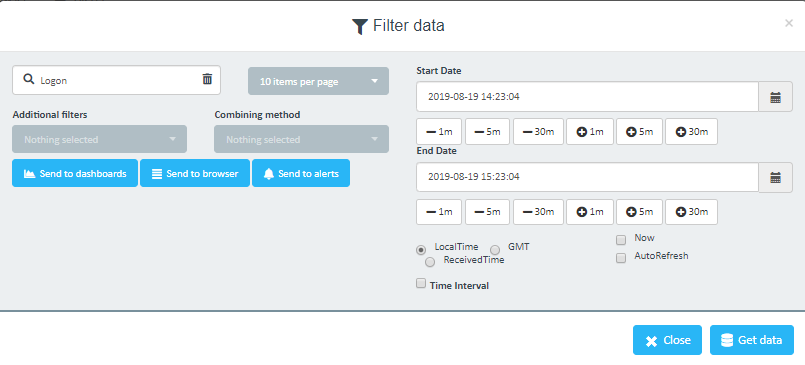Select the LocalTime radio button
The height and width of the screenshot is (365, 805).
pyautogui.click(x=421, y=250)
